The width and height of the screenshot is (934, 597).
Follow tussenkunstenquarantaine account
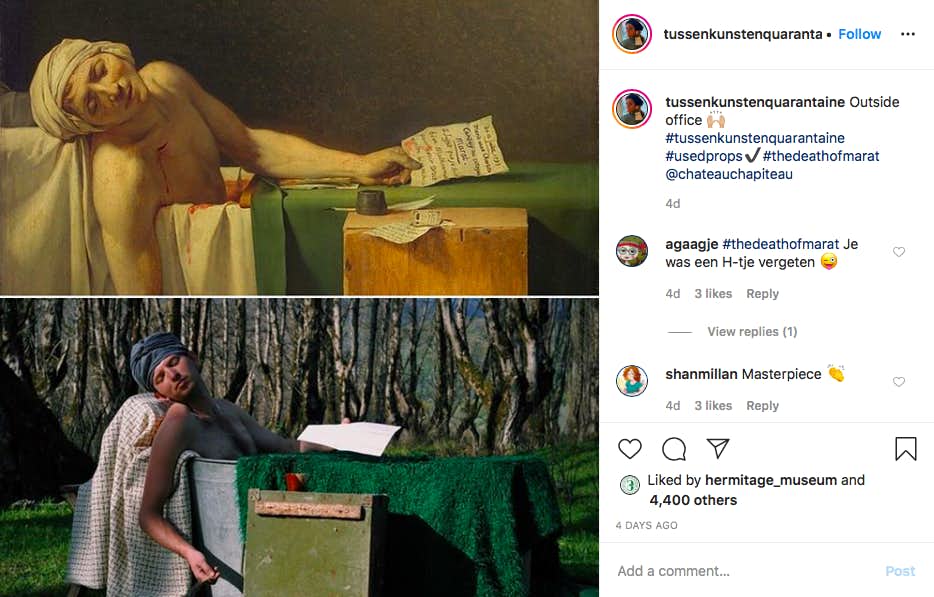pyautogui.click(x=859, y=34)
